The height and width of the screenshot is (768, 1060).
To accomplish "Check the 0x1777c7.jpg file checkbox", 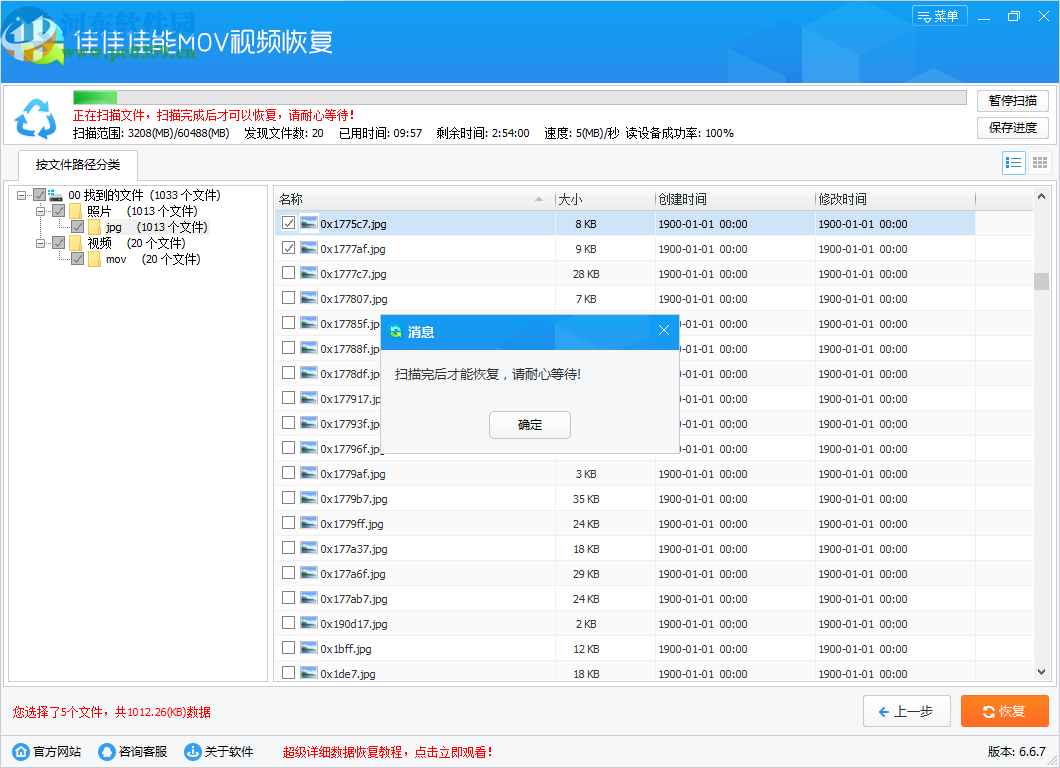I will pos(288,273).
